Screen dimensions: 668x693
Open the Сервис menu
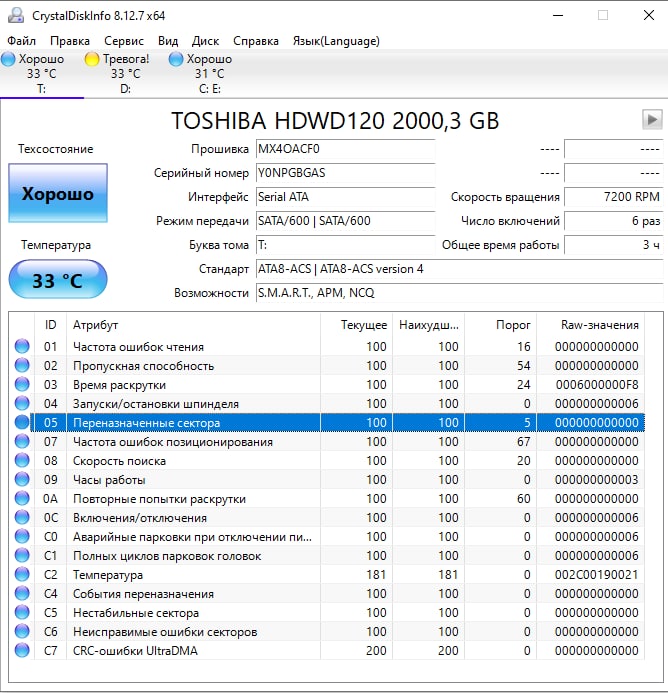tap(124, 41)
